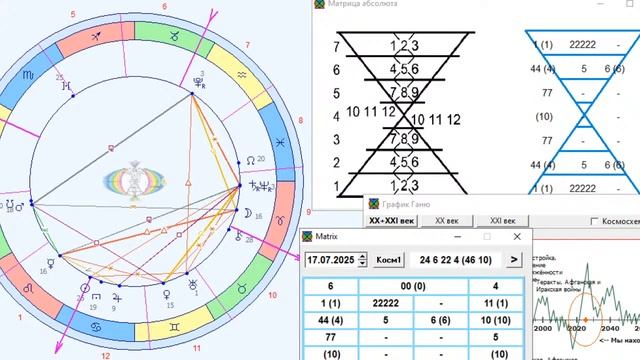Click row label 7 in Матрица абсолюта
The width and height of the screenshot is (640, 360).
[x=336, y=47]
